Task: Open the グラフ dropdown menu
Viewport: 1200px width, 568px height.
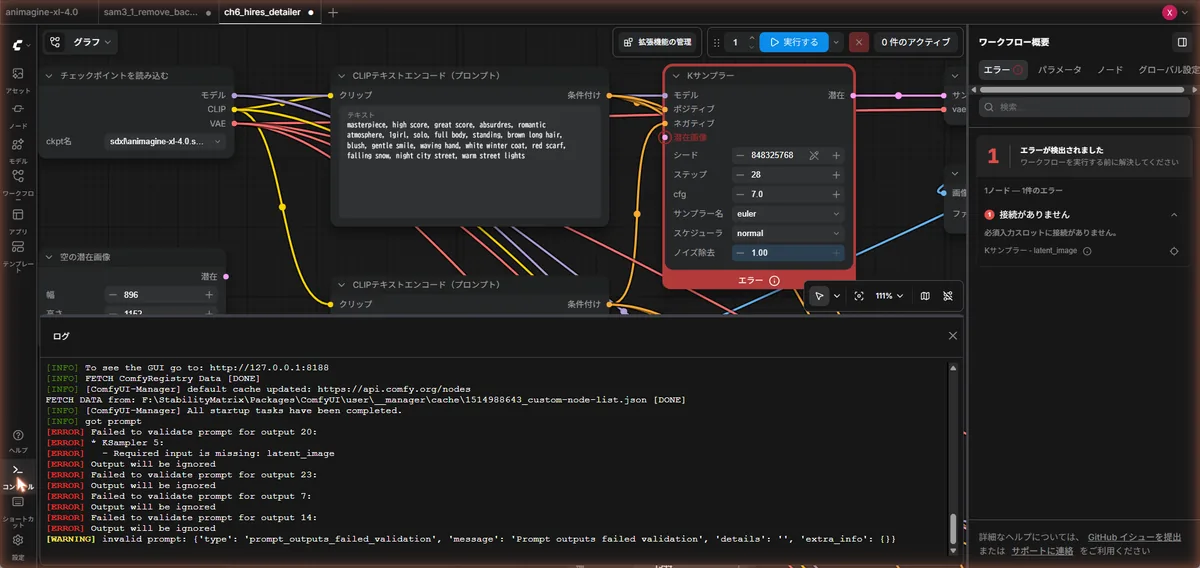Action: [x=80, y=42]
